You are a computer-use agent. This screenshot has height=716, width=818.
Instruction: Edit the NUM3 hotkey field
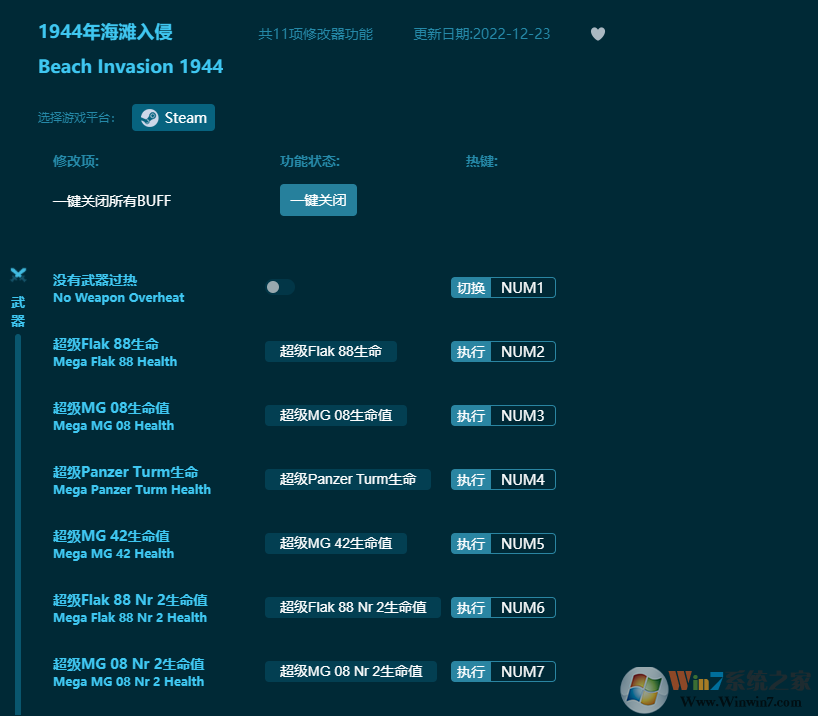pos(523,415)
